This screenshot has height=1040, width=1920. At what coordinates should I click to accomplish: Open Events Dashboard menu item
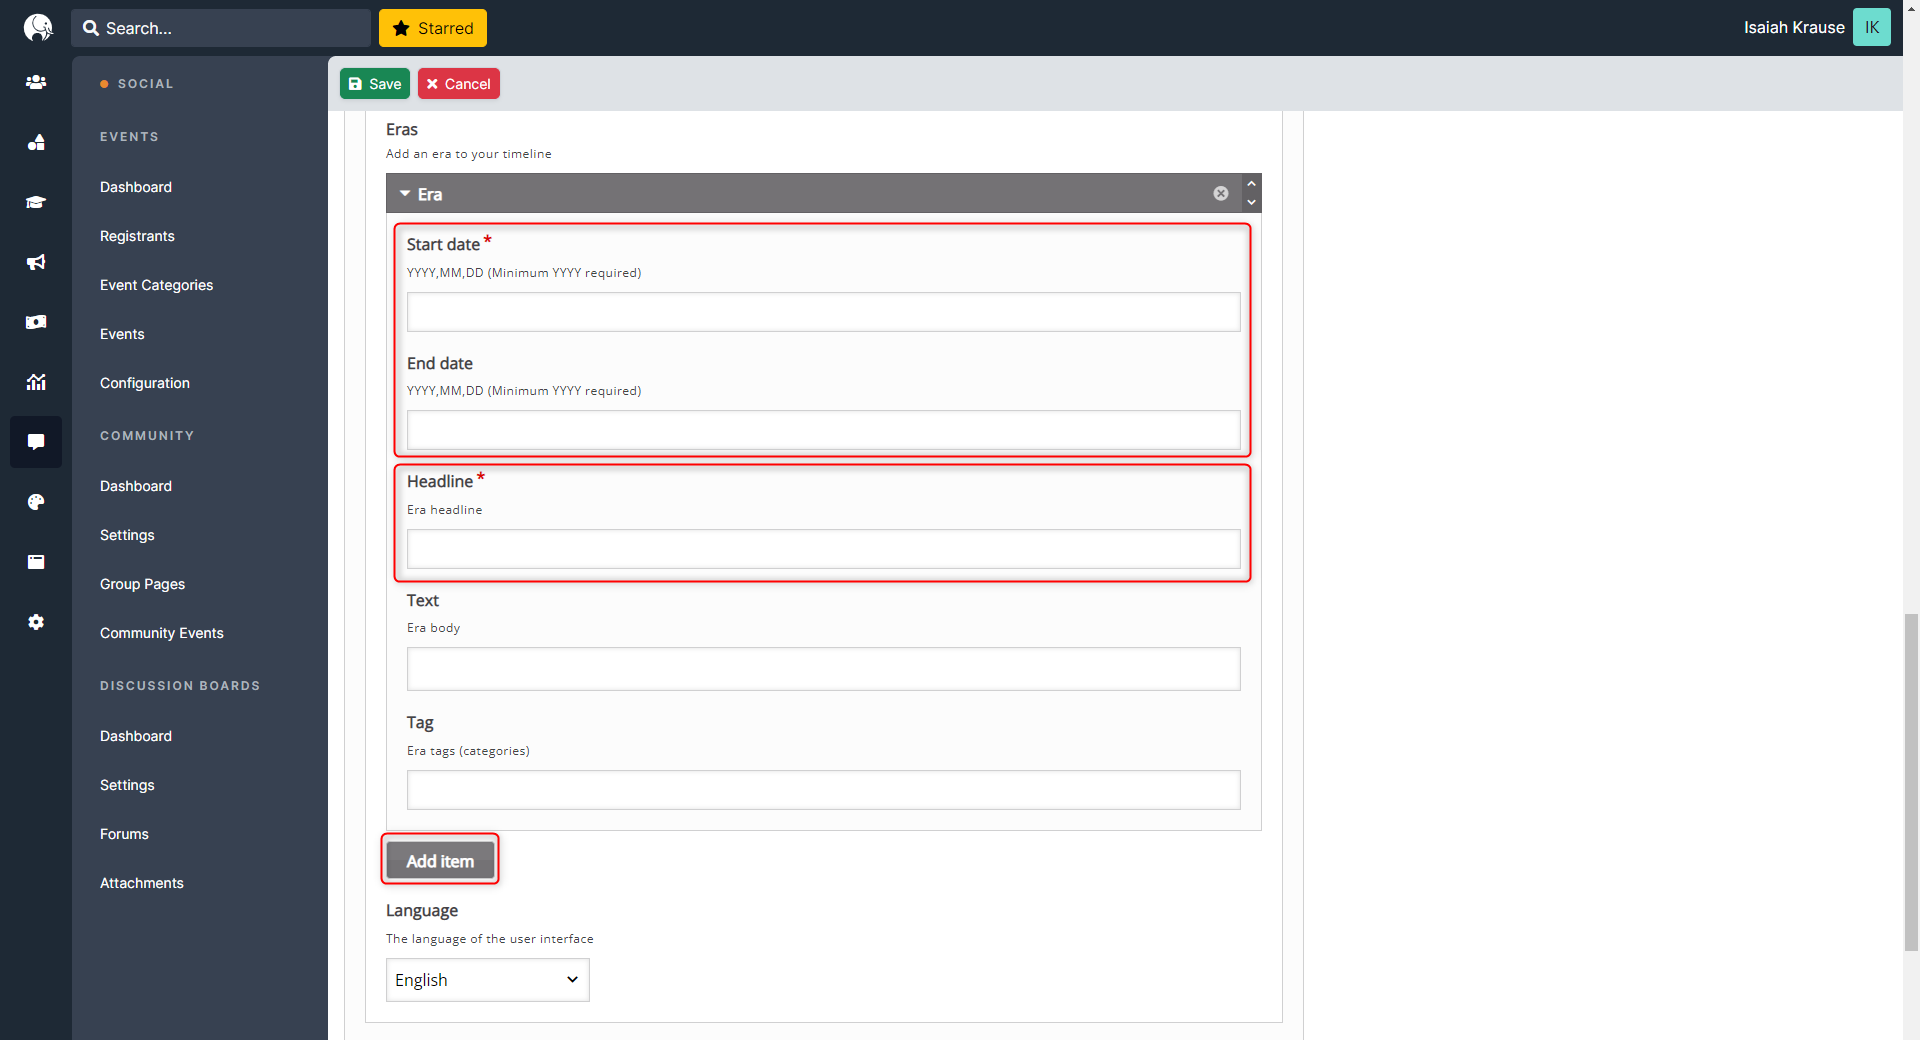point(136,187)
